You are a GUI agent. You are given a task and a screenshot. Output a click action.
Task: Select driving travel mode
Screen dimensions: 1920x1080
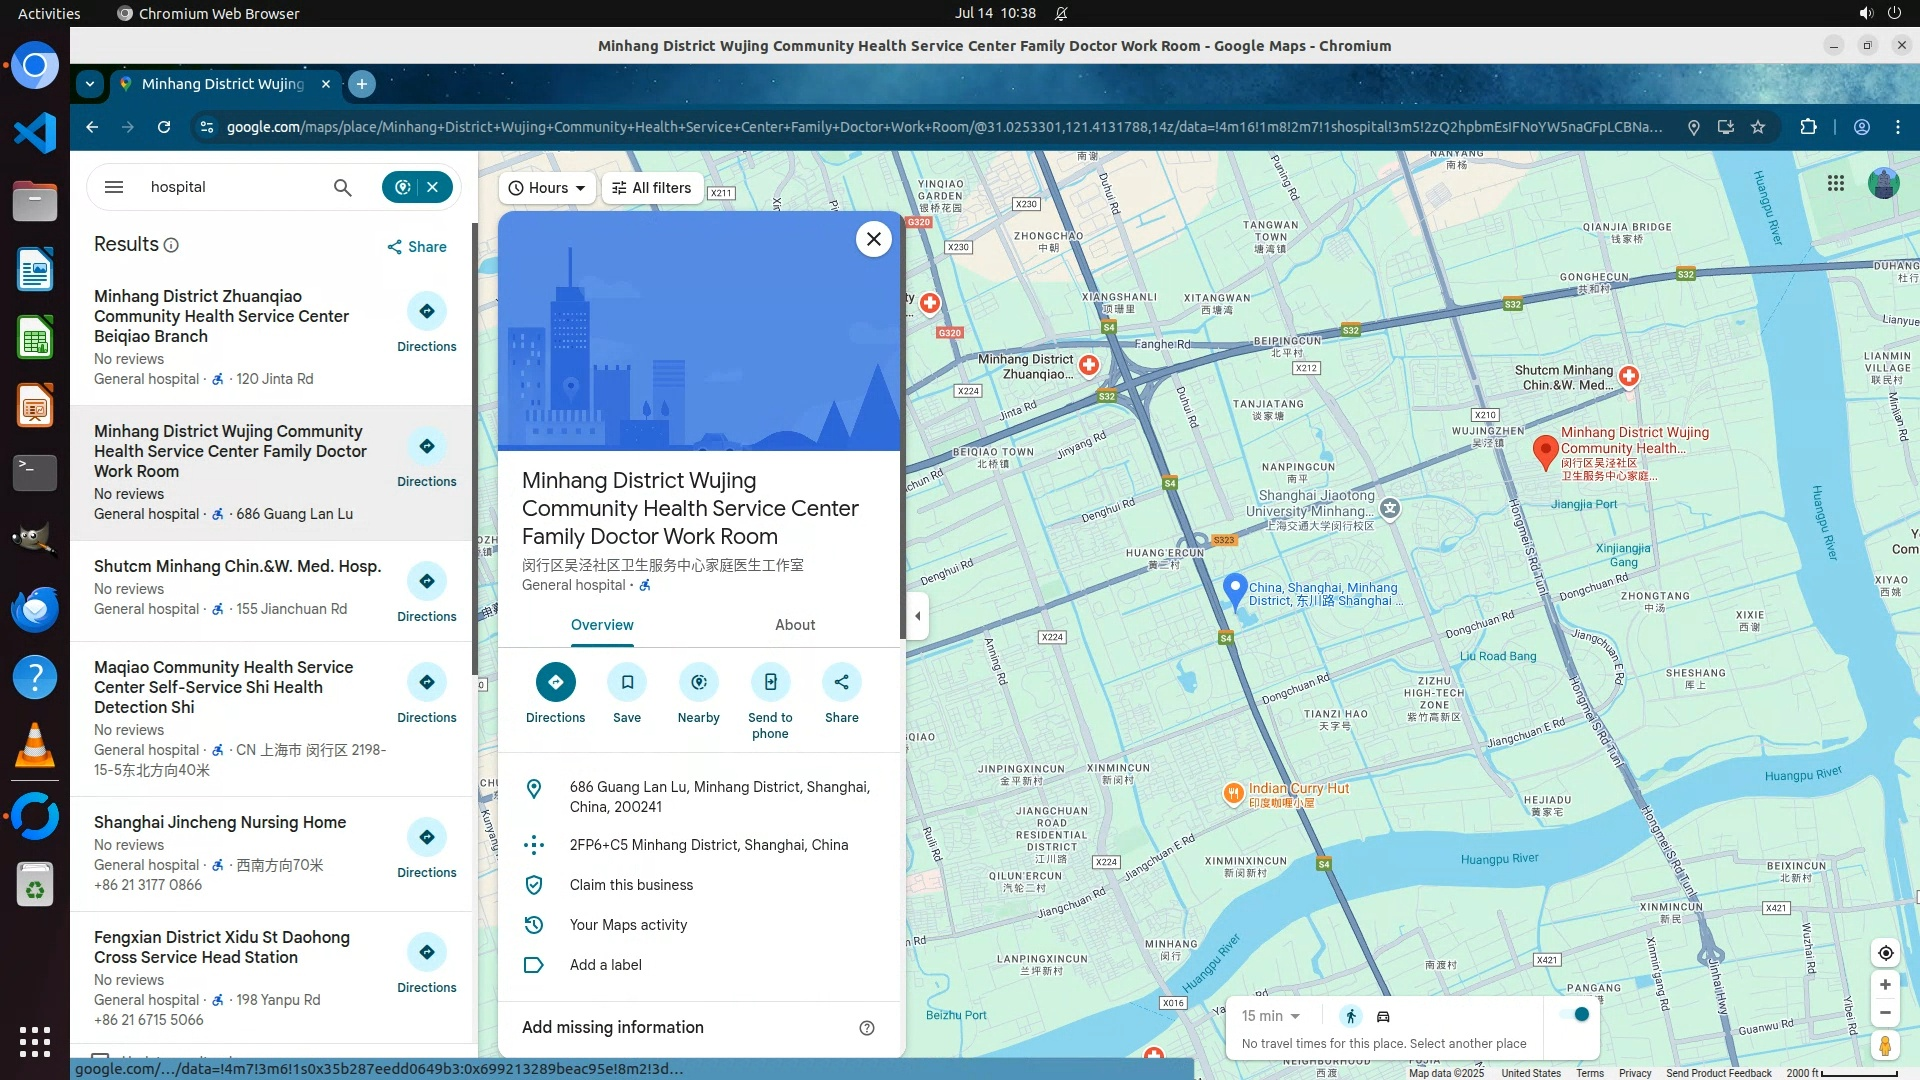(1383, 1016)
